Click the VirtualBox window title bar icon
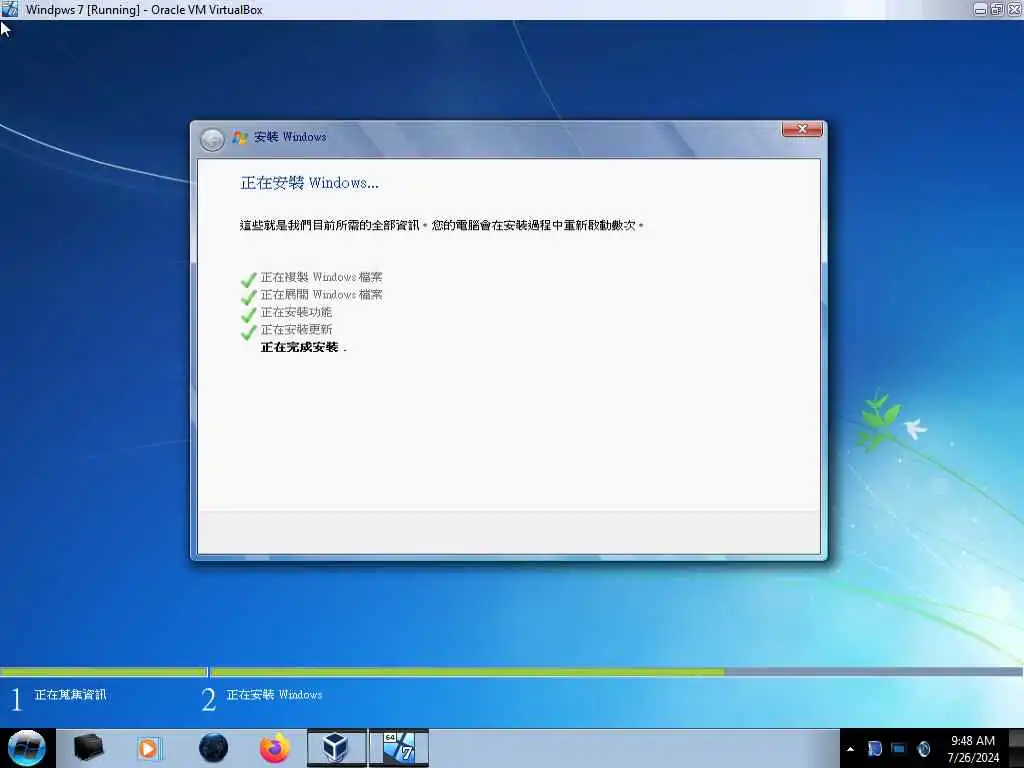 pos(10,9)
